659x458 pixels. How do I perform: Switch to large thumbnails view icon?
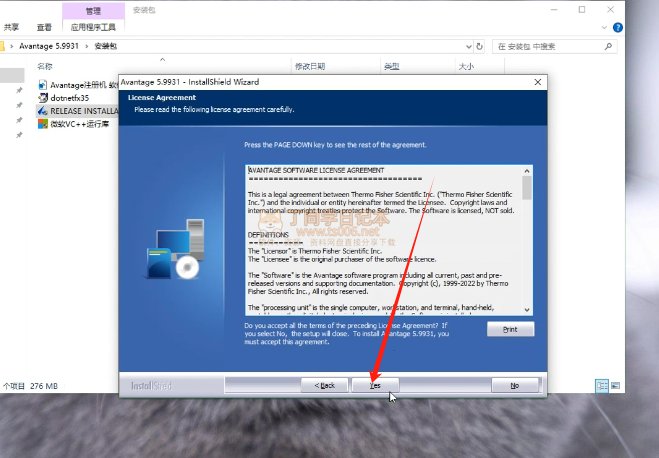[x=616, y=385]
